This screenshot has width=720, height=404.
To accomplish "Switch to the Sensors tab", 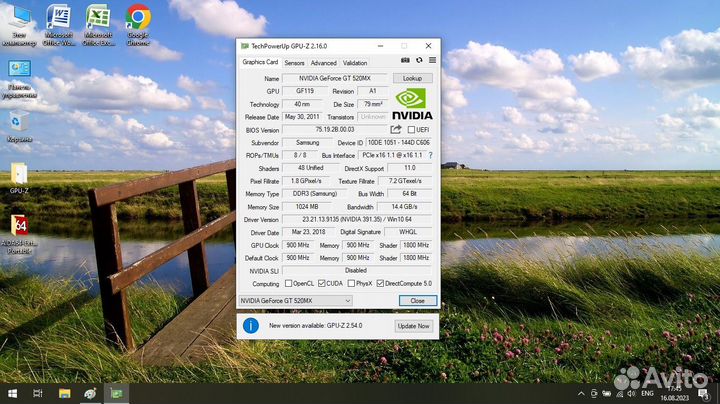I will tap(294, 63).
